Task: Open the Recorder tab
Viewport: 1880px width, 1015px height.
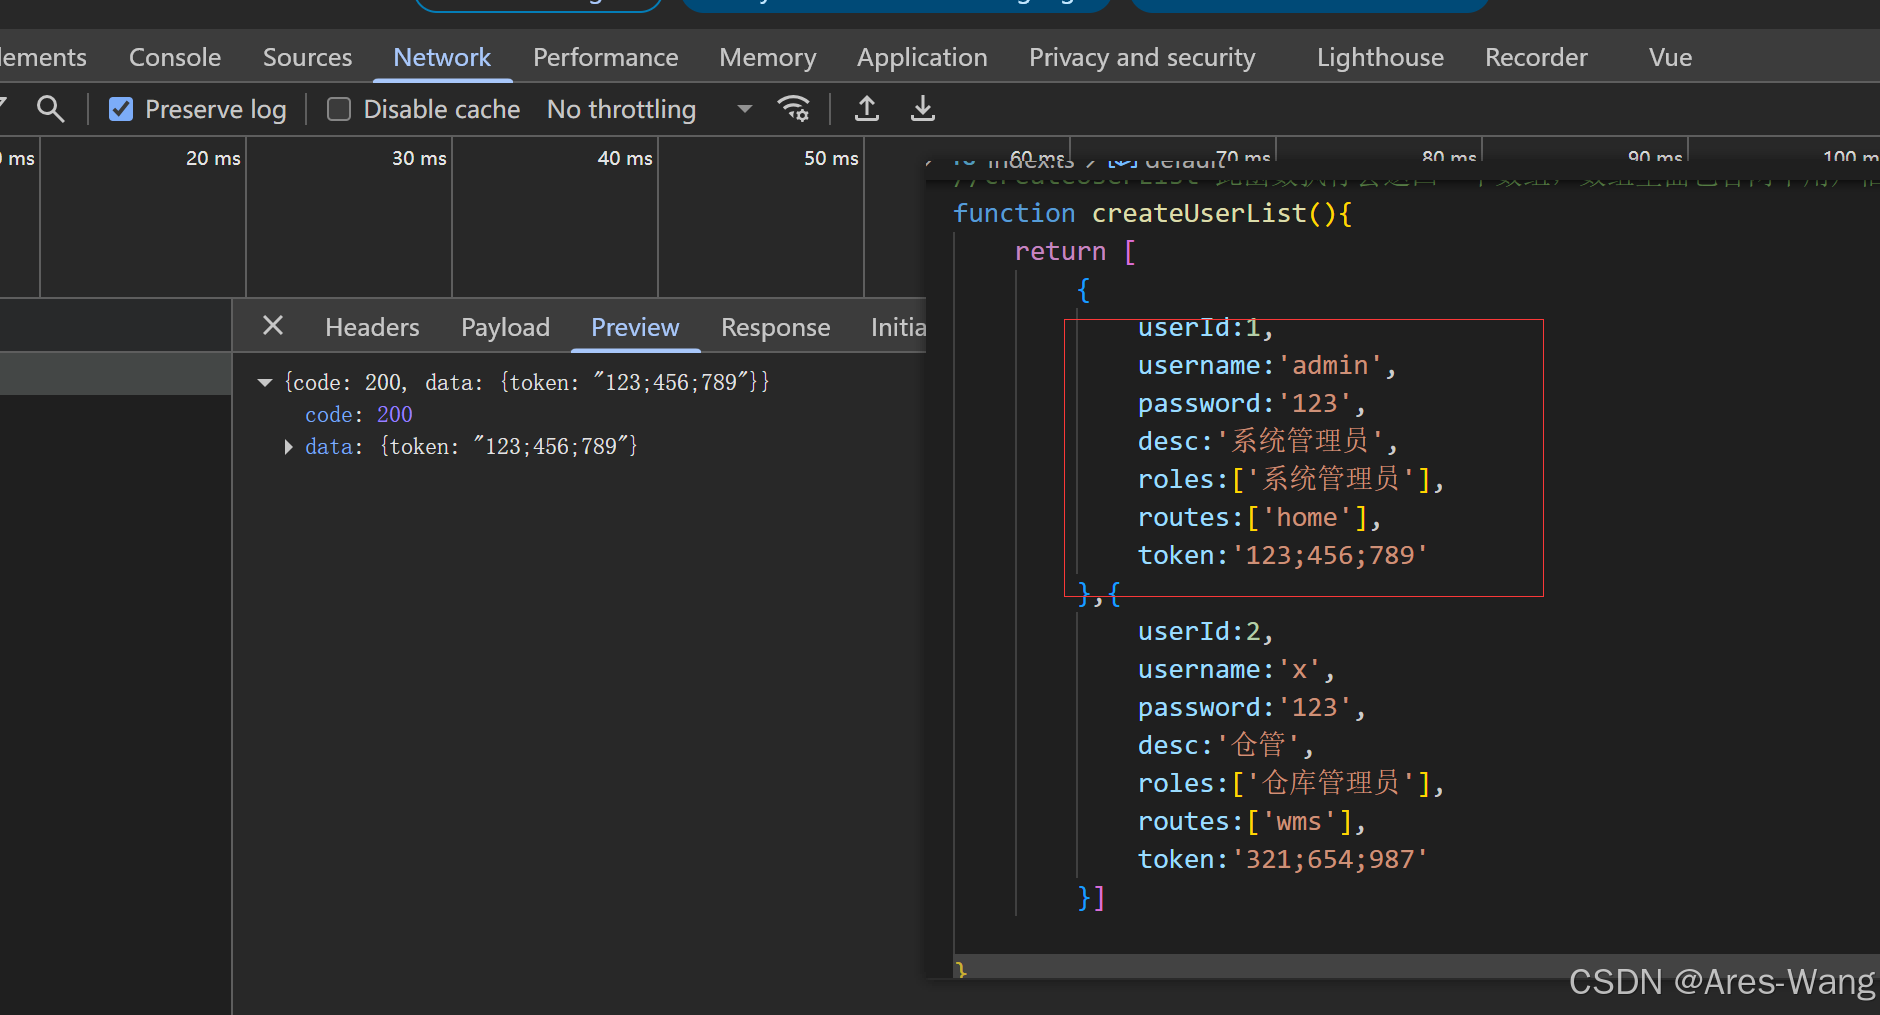Action: click(x=1536, y=57)
